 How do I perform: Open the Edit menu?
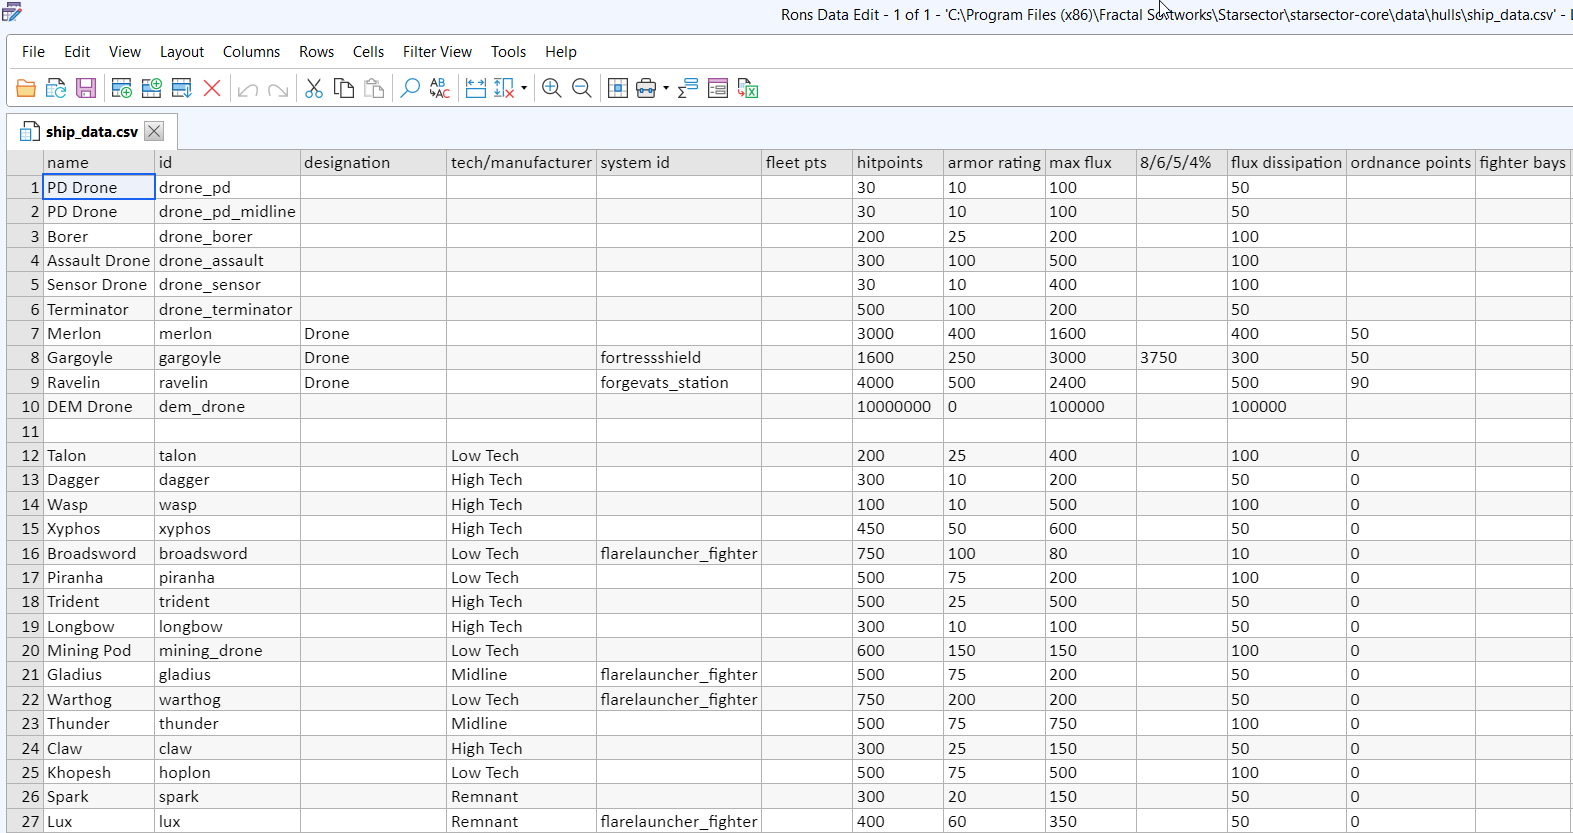click(77, 52)
